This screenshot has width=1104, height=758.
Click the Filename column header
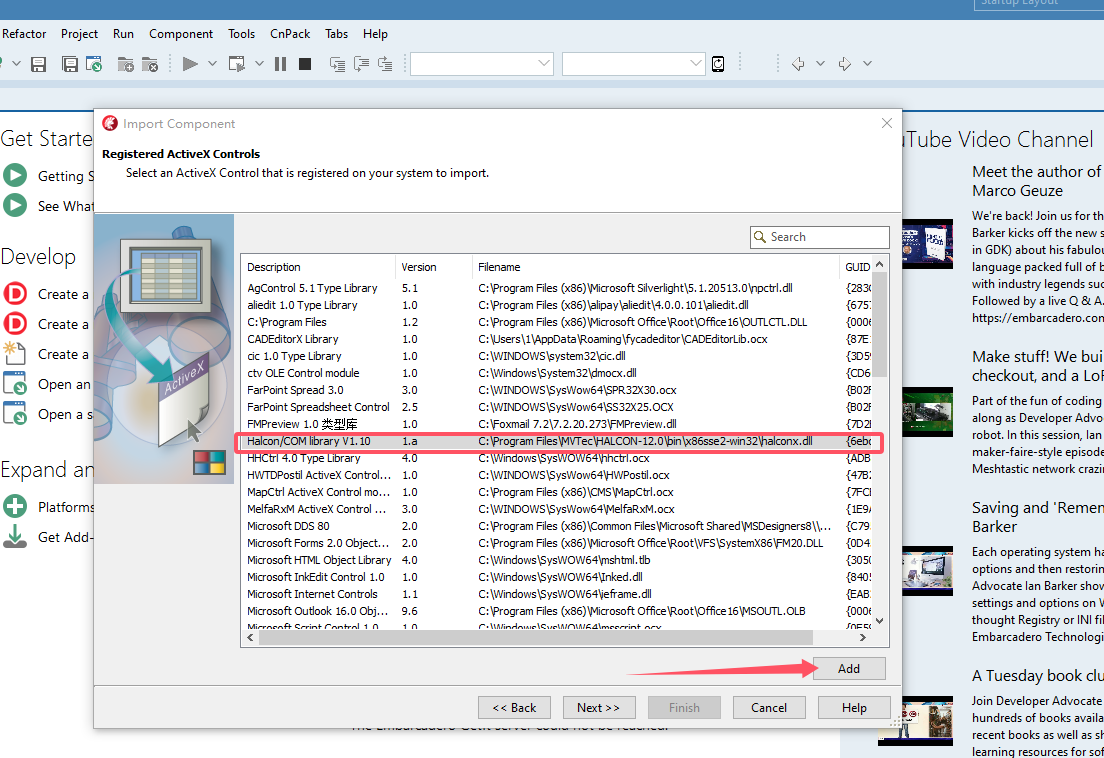(x=656, y=267)
